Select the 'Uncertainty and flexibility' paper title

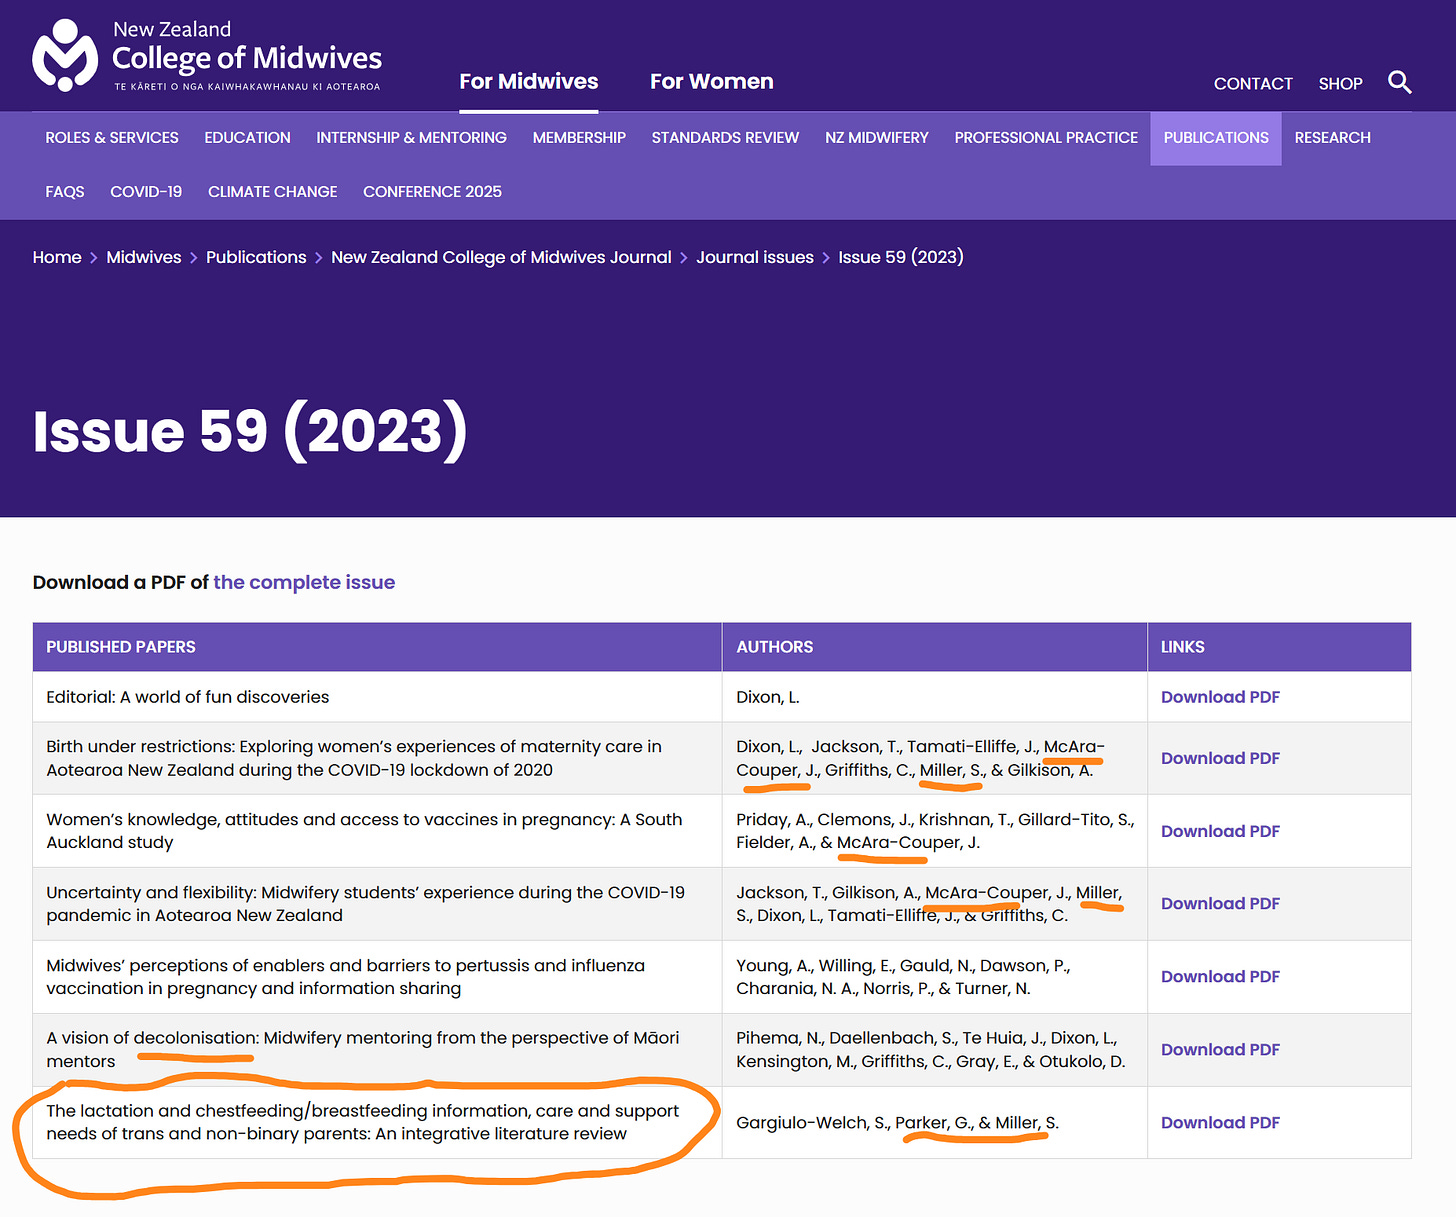(x=365, y=903)
